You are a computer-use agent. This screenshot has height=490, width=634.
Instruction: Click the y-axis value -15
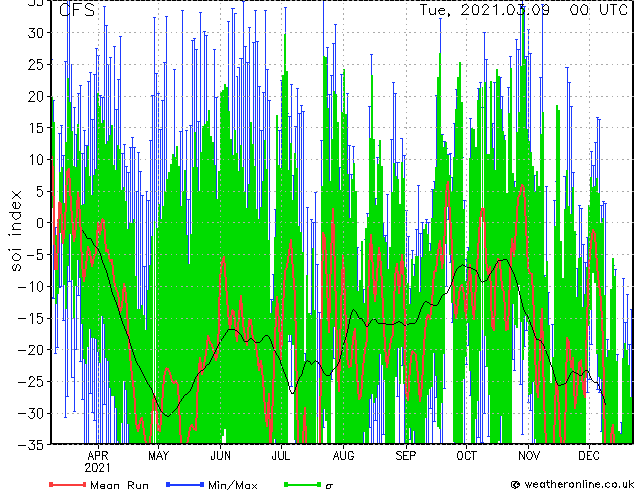click(32, 318)
